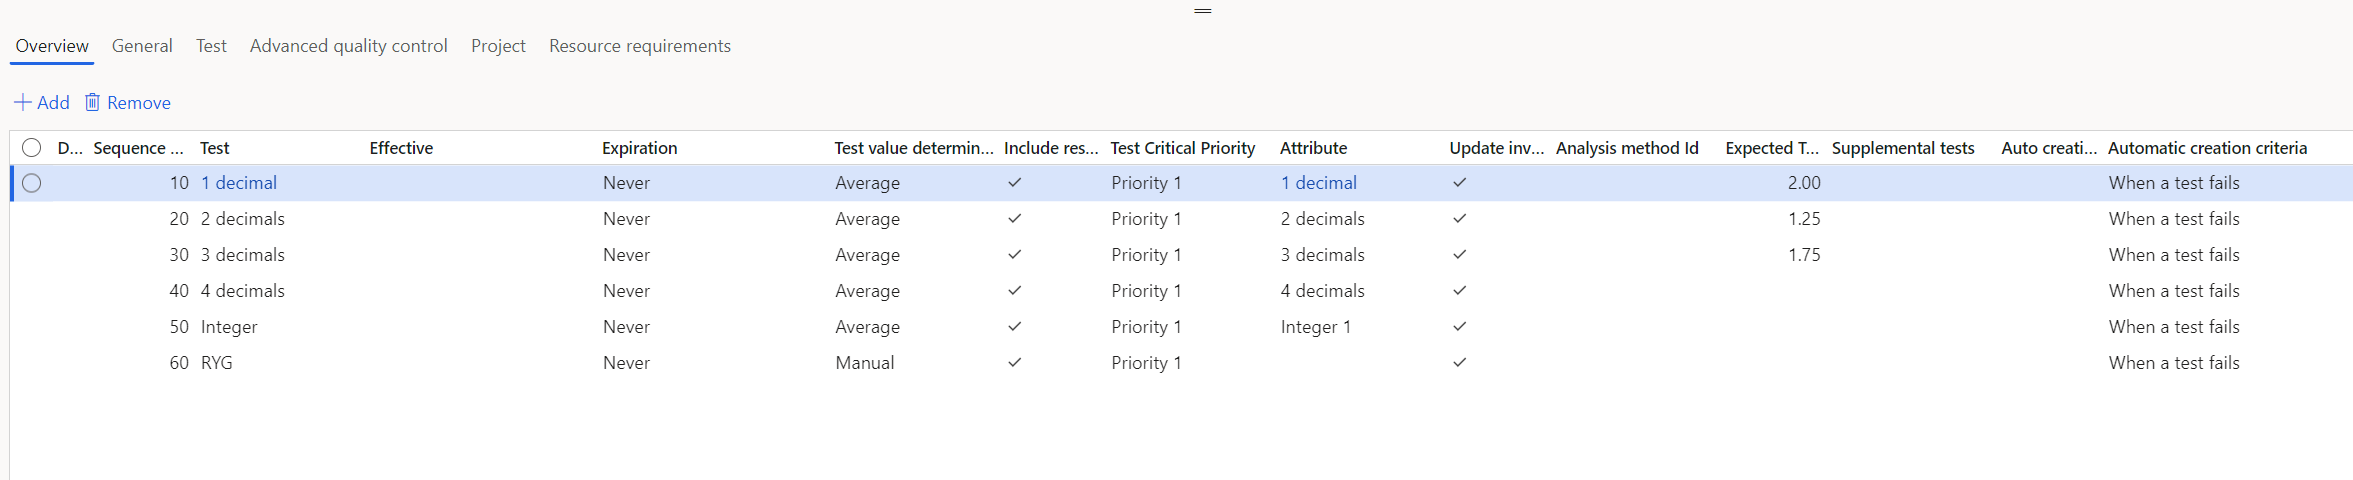Click the Add plus icon
The height and width of the screenshot is (480, 2353).
22,102
